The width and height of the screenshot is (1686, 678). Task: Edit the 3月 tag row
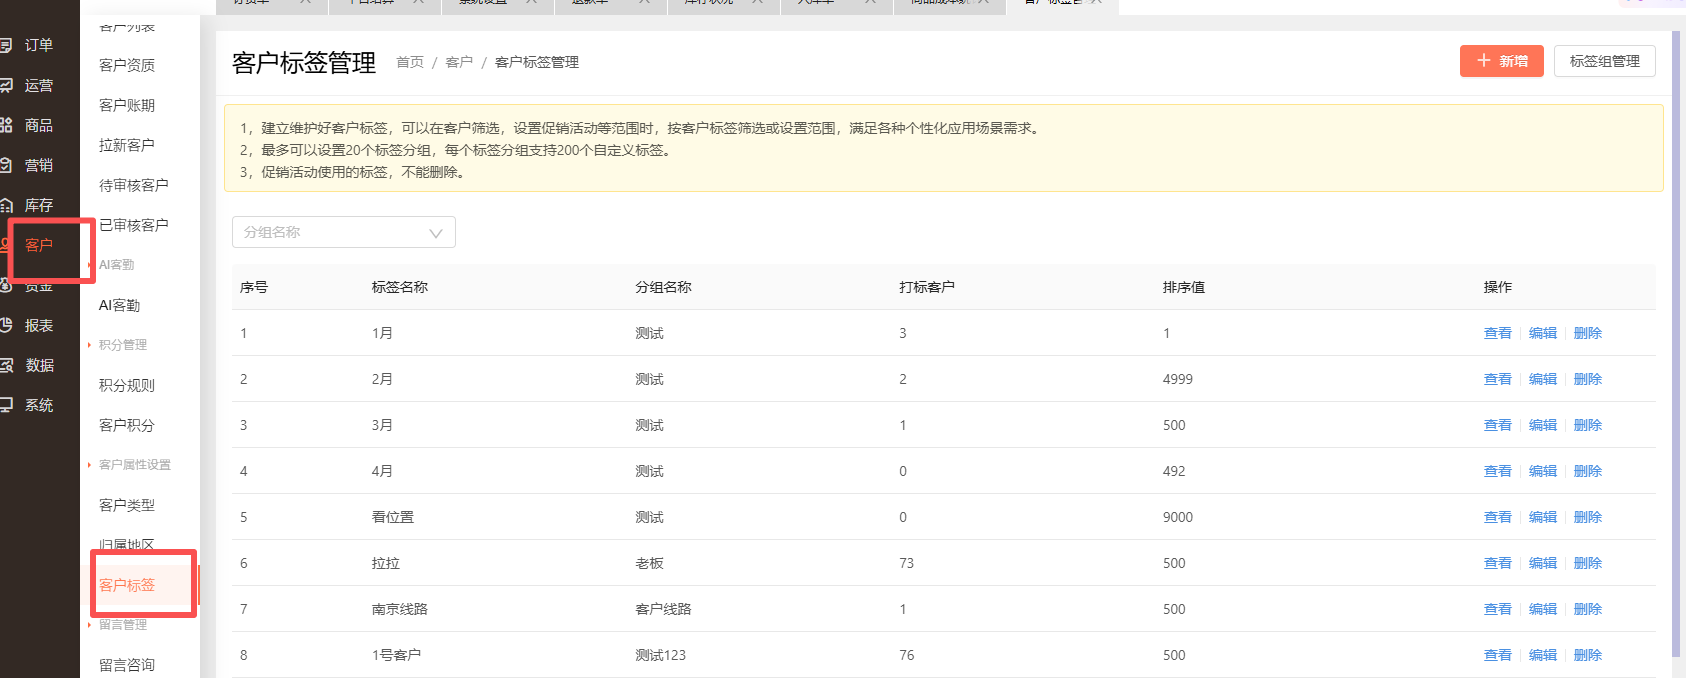(x=1542, y=425)
